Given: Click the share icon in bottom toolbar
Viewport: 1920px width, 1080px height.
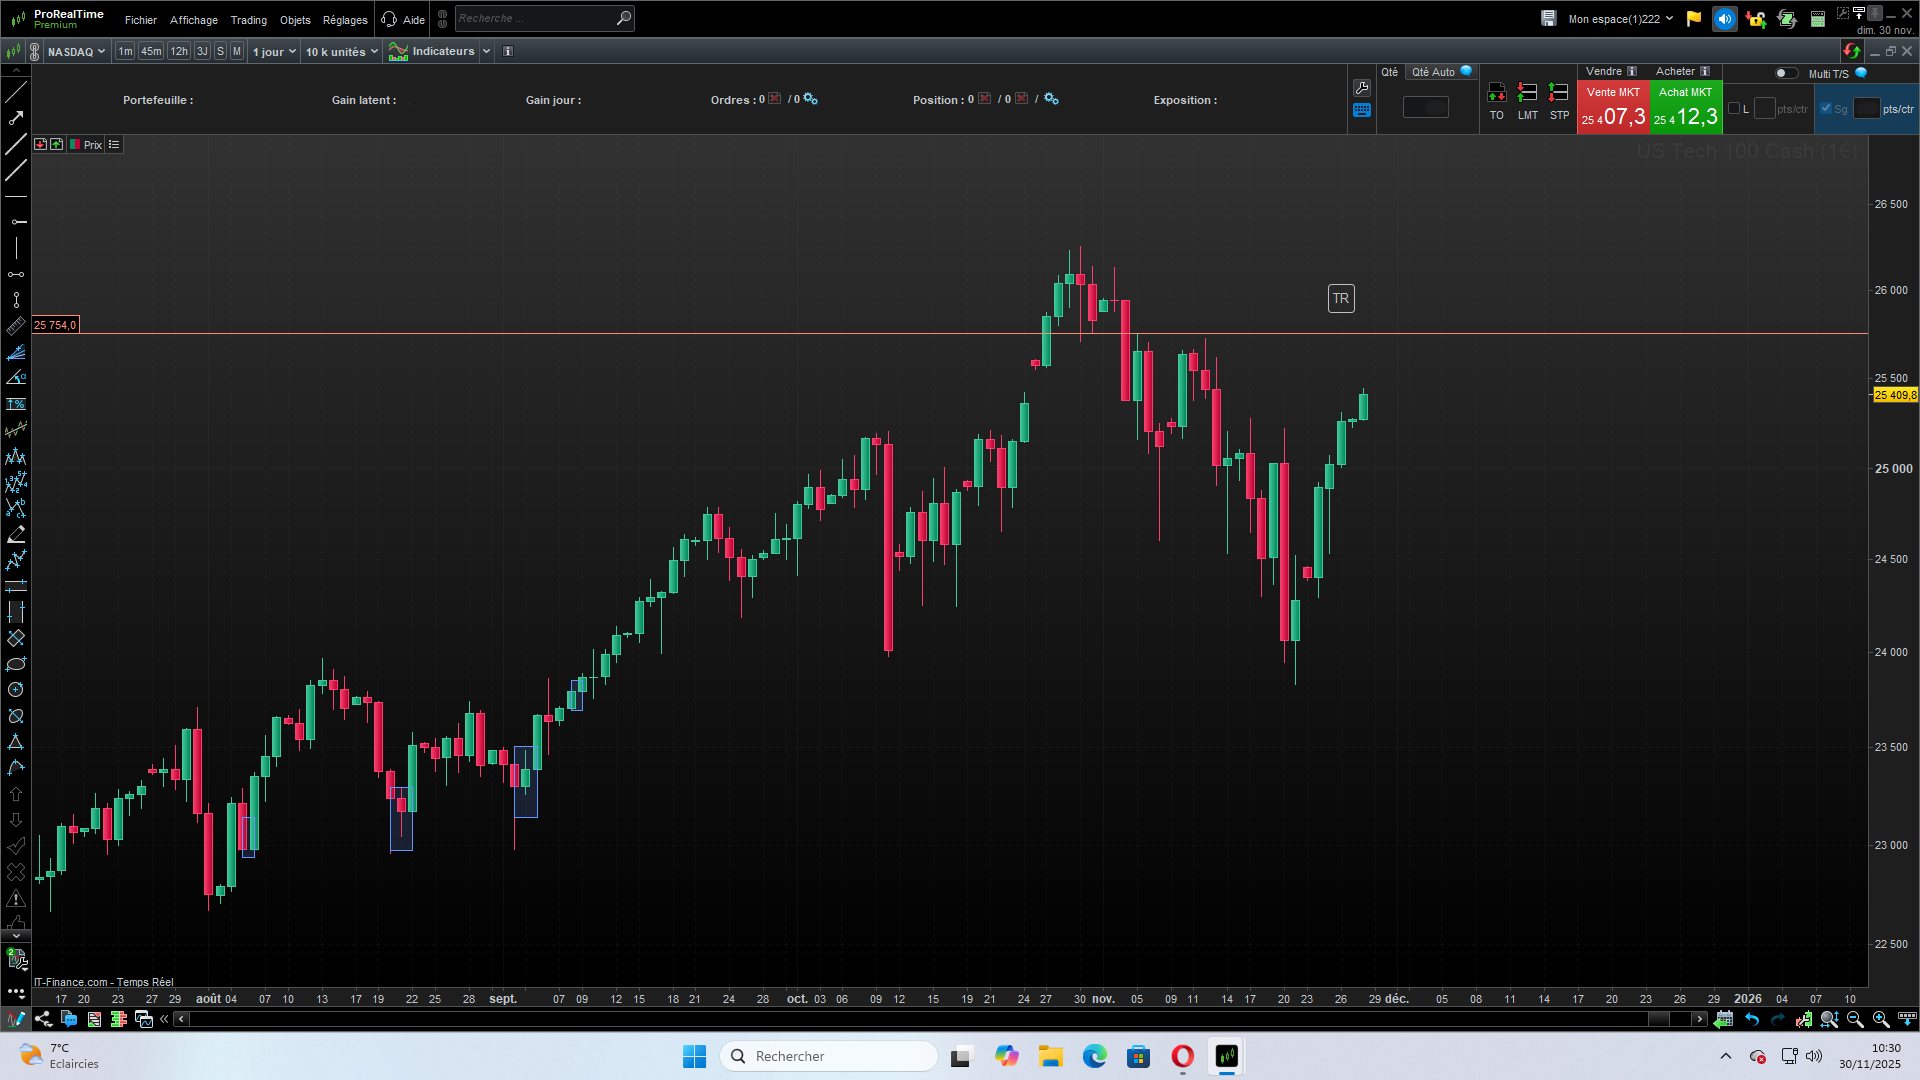Looking at the screenshot, I should pyautogui.click(x=43, y=1019).
